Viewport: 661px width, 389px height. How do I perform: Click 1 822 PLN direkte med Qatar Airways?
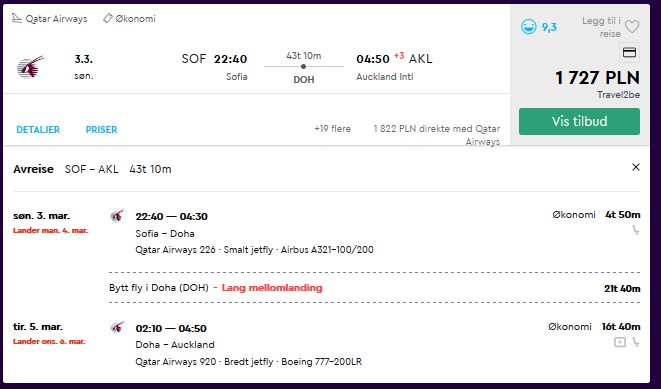click(x=437, y=135)
